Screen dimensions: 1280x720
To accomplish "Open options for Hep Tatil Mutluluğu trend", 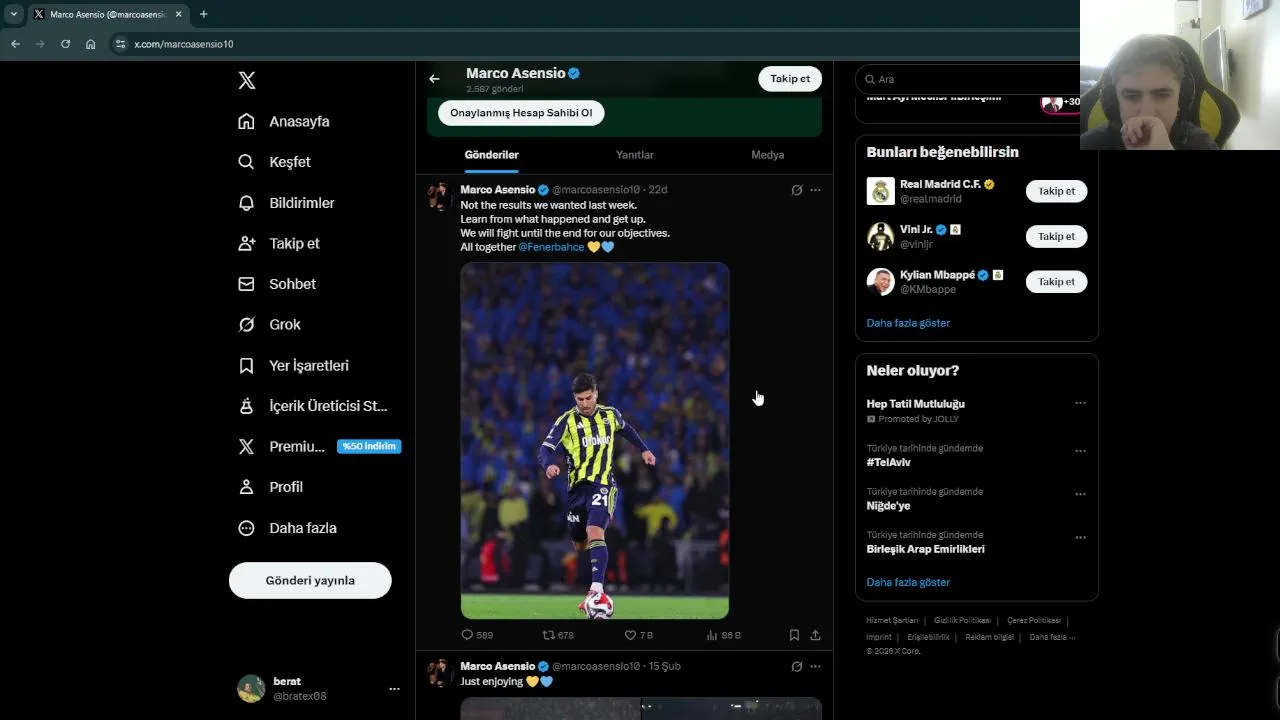I will [x=1080, y=403].
